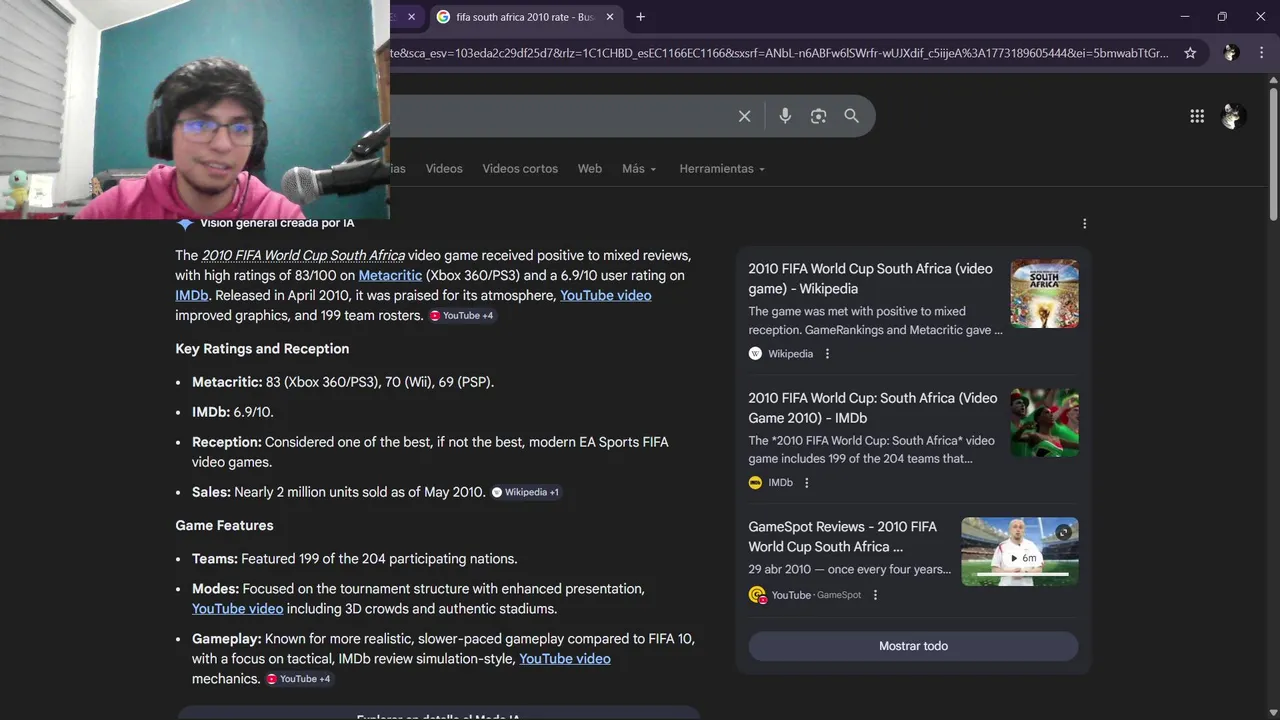The width and height of the screenshot is (1280, 720).
Task: Click the 2010 FIFA World Cup South Africa italic title
Action: click(303, 256)
